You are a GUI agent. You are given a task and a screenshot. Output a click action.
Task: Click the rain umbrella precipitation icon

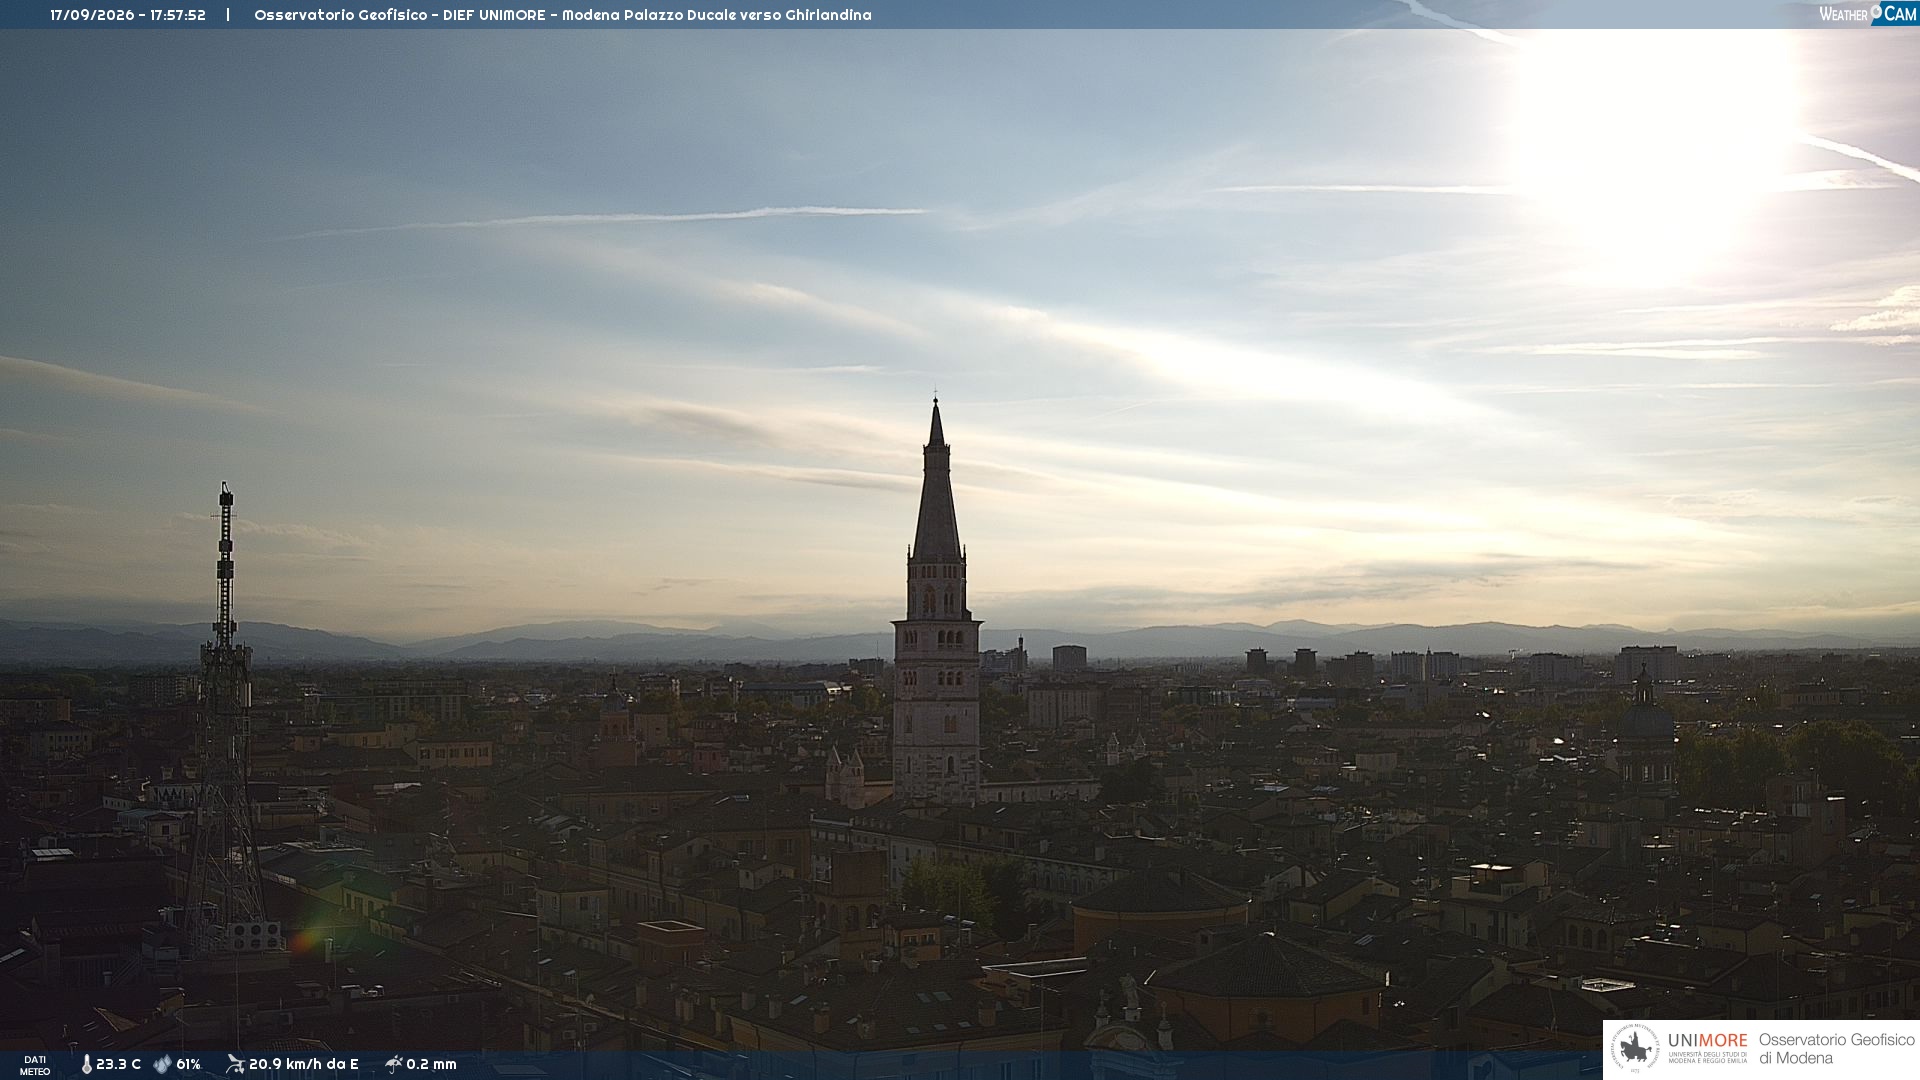tap(393, 1064)
